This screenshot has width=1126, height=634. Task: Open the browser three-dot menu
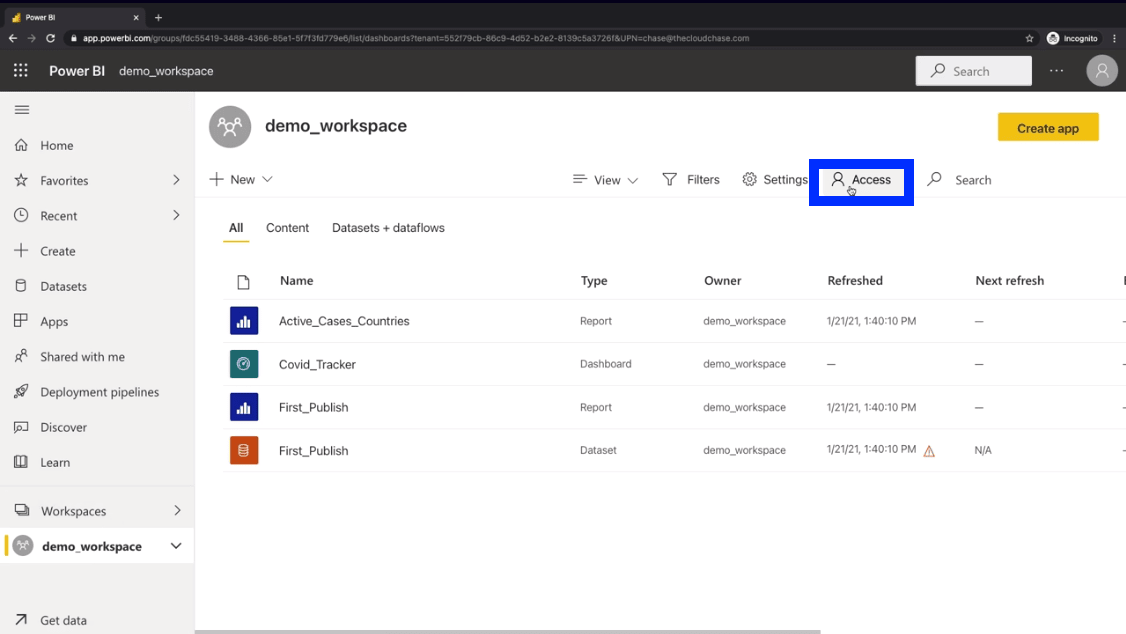[1115, 38]
